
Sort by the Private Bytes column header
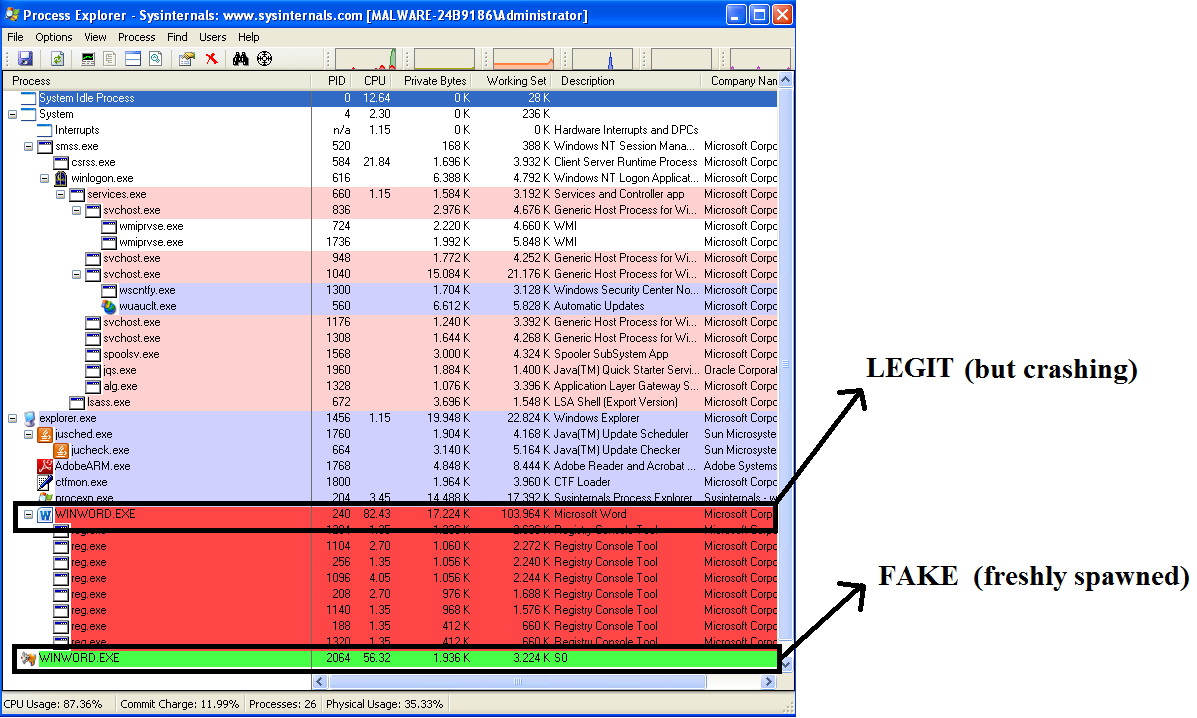[434, 81]
